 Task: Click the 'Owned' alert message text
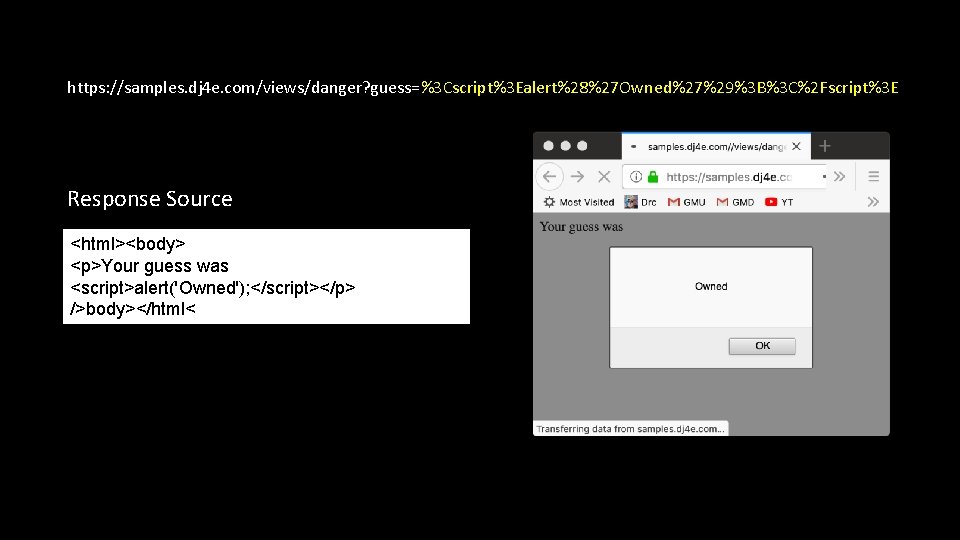[711, 287]
